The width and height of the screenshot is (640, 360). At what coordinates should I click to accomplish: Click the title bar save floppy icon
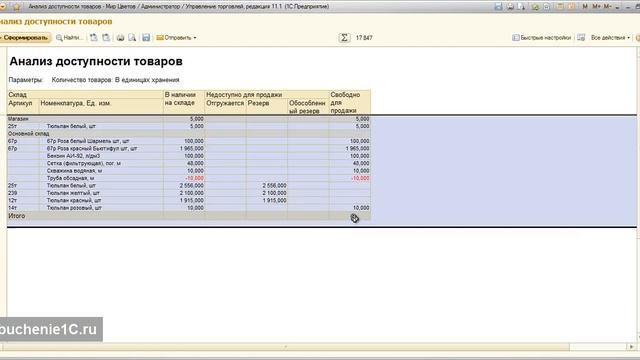pyautogui.click(x=498, y=7)
